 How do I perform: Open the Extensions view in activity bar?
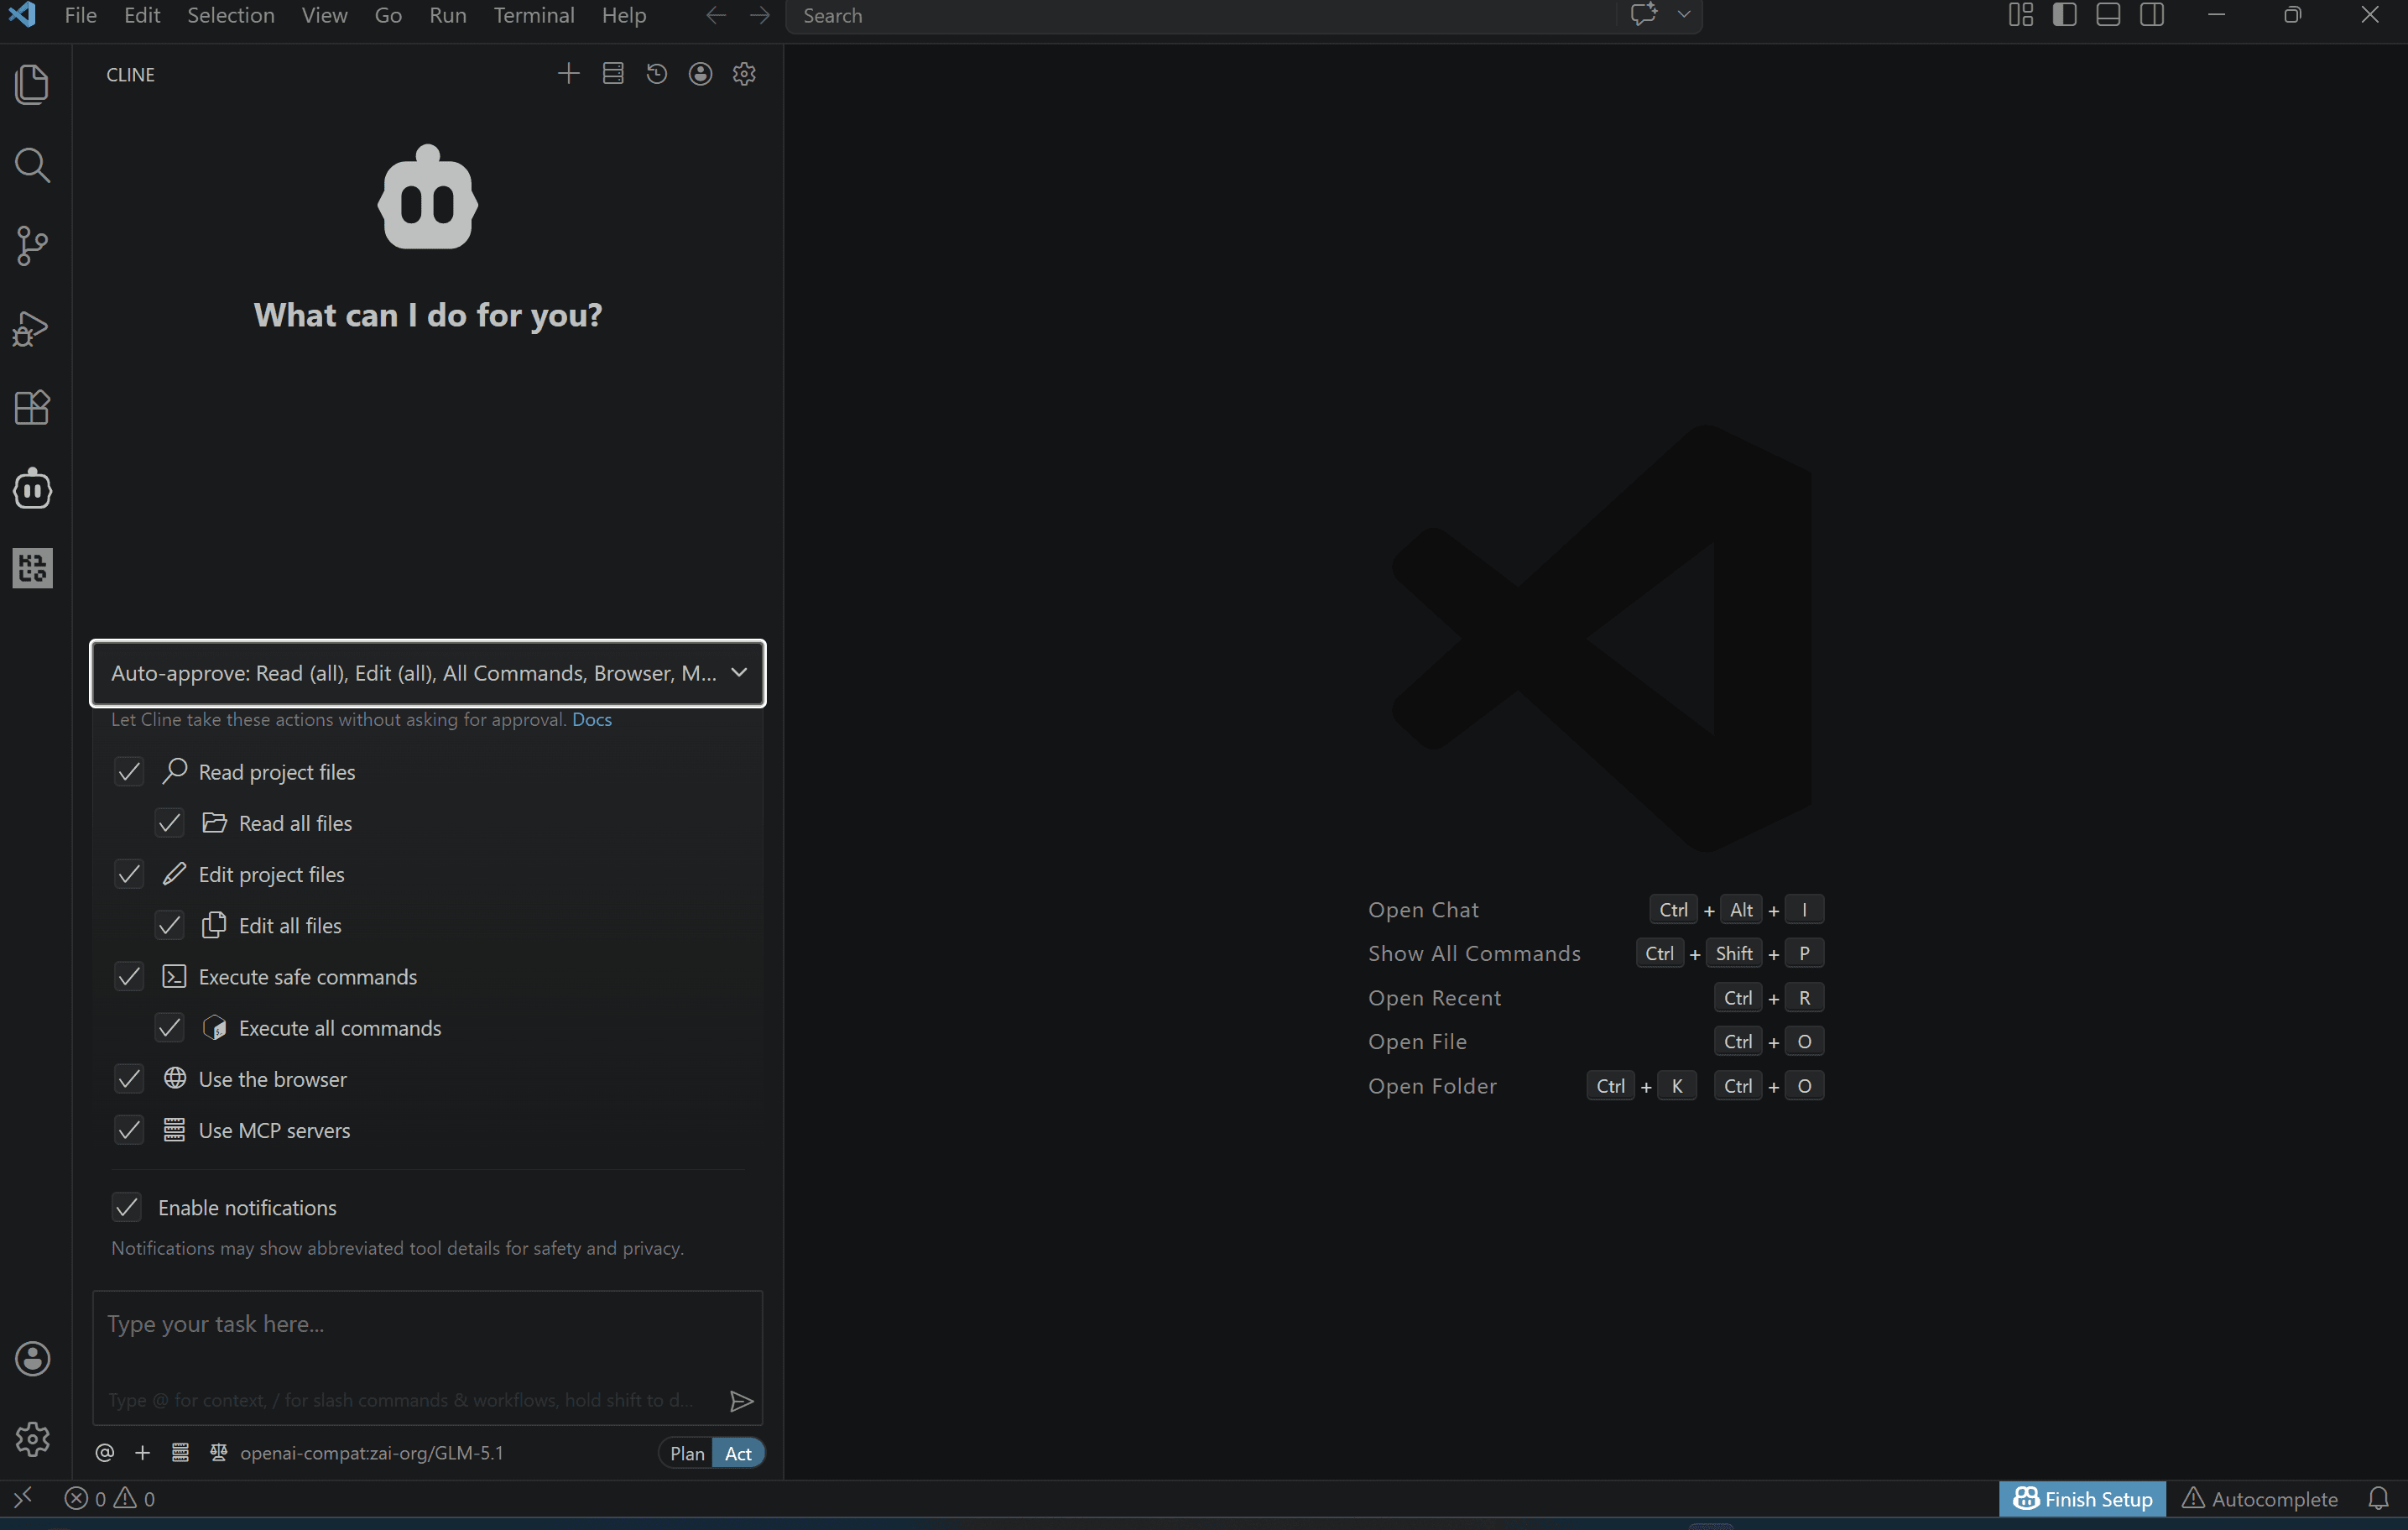32,407
